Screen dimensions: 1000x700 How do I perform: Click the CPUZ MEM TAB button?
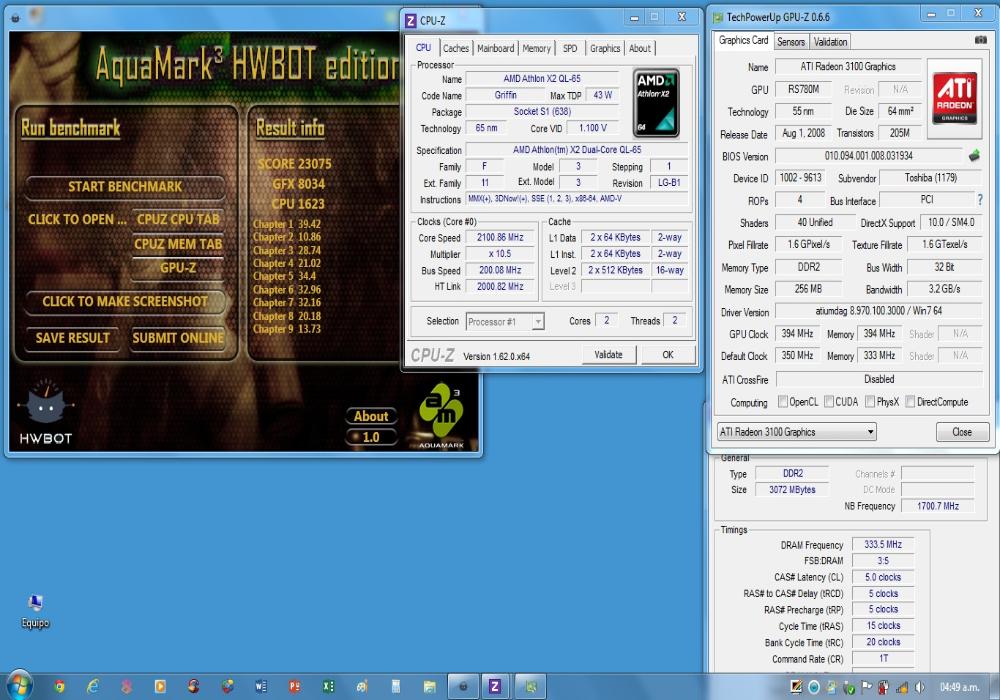178,244
